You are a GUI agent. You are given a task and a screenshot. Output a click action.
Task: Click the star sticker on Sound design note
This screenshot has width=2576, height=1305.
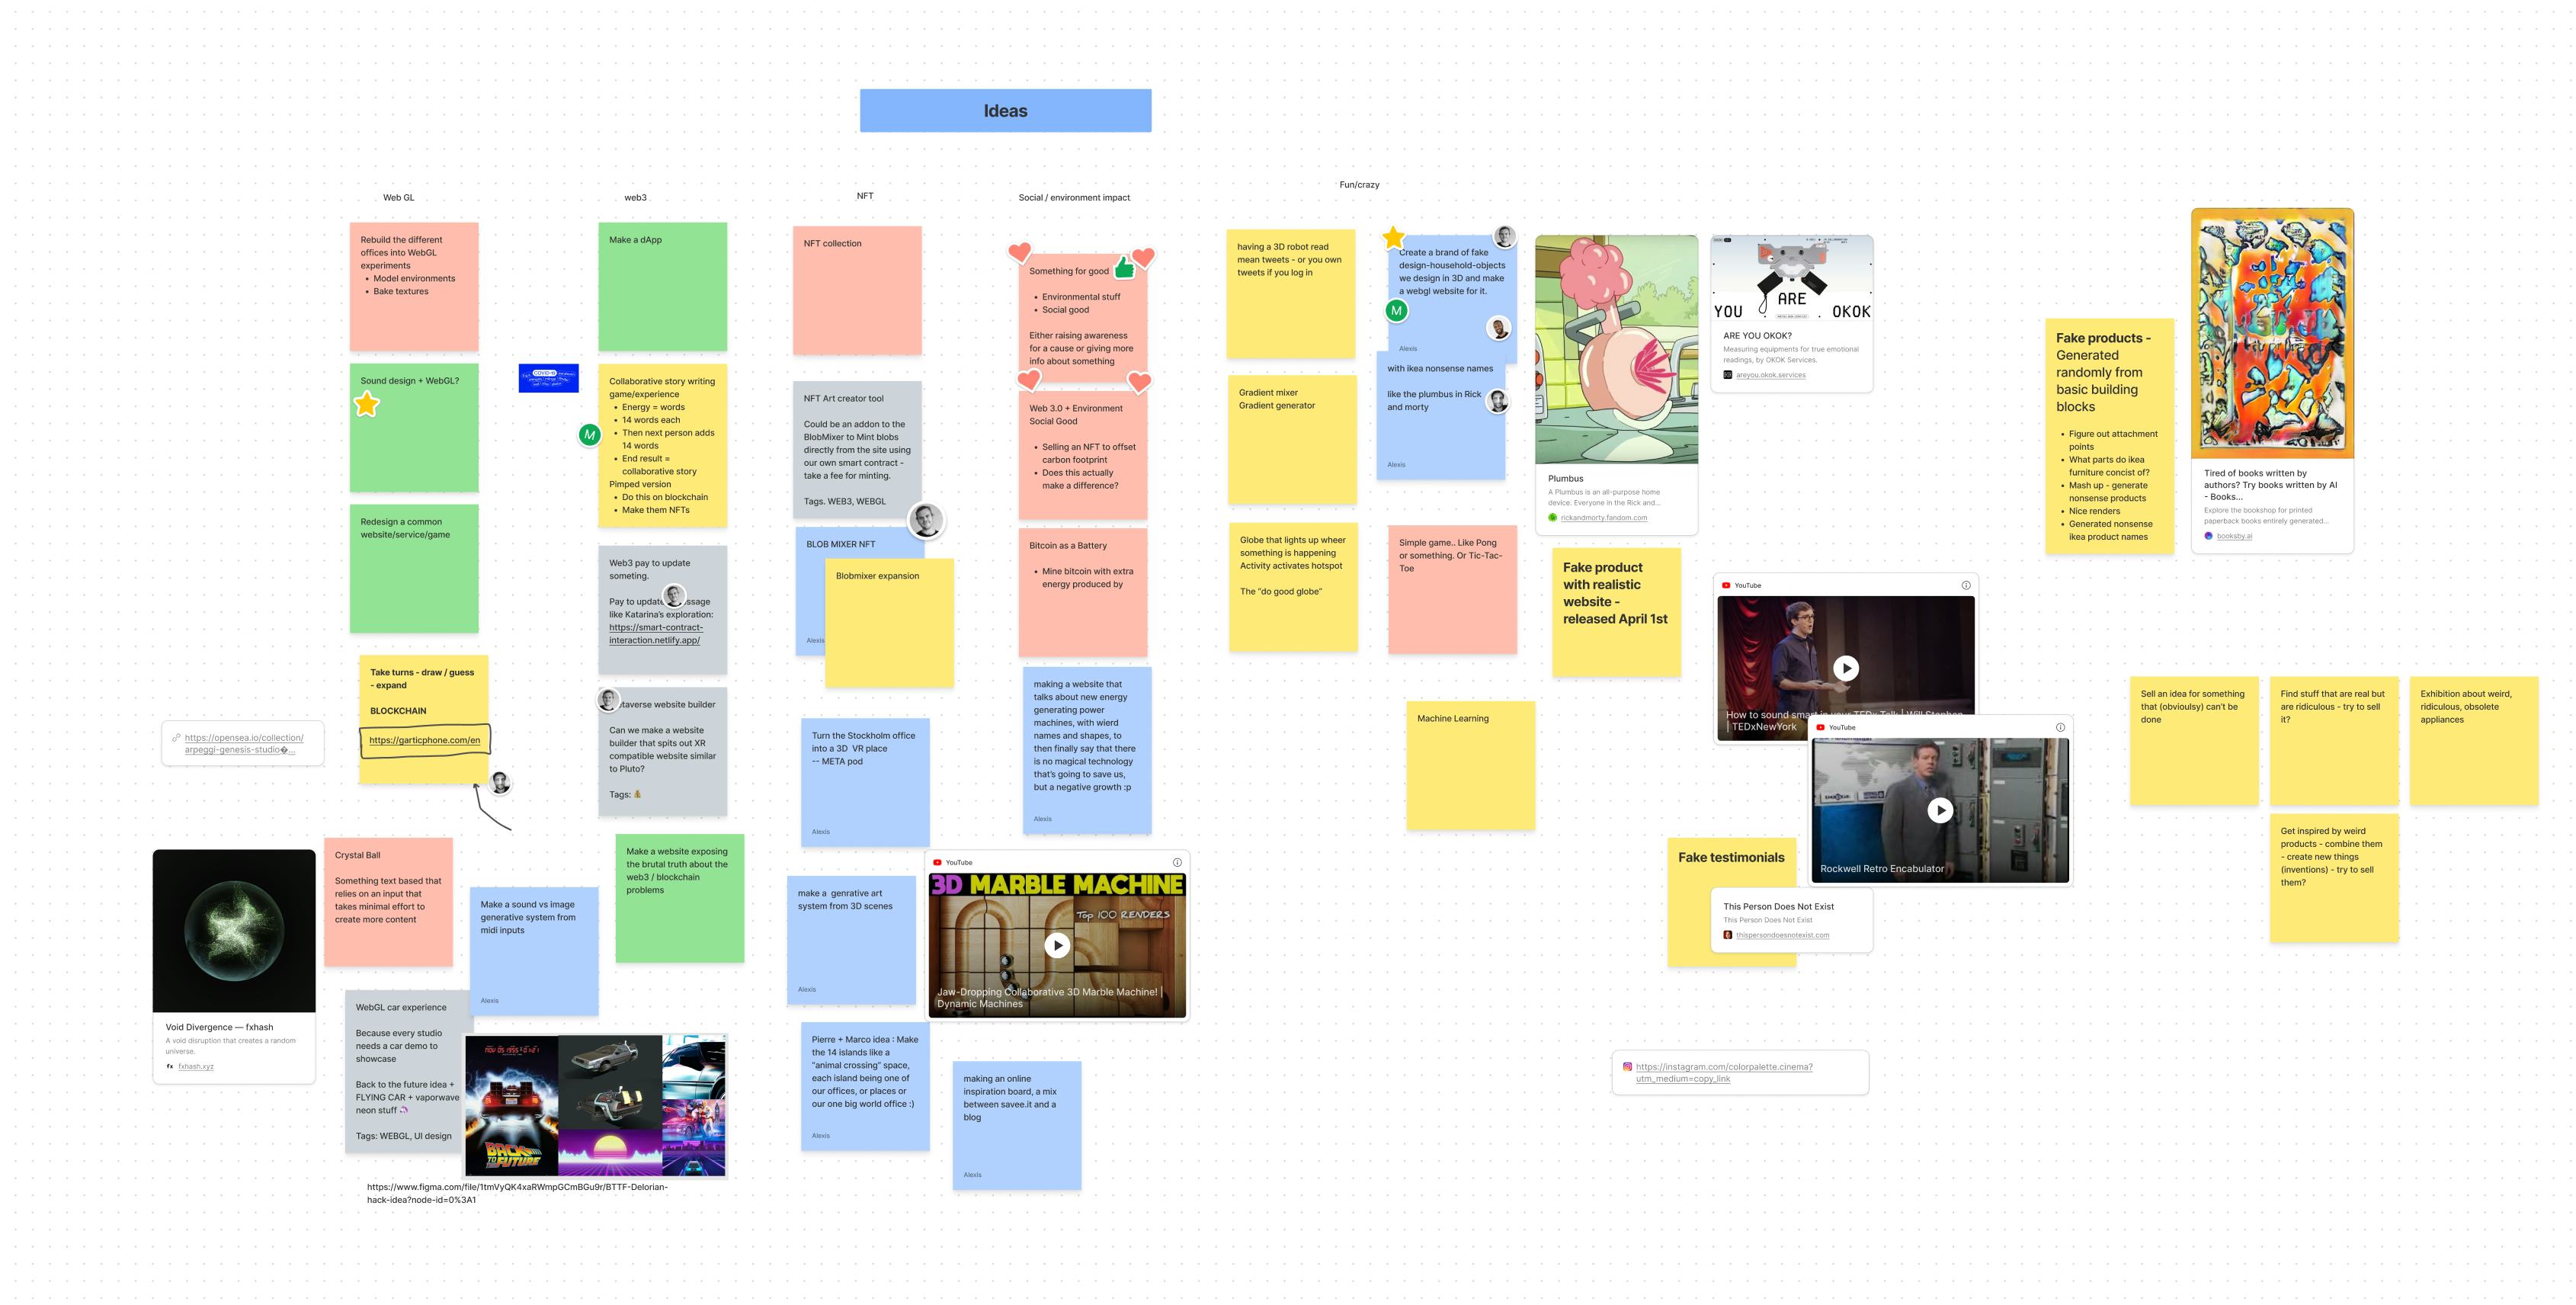pyautogui.click(x=367, y=404)
